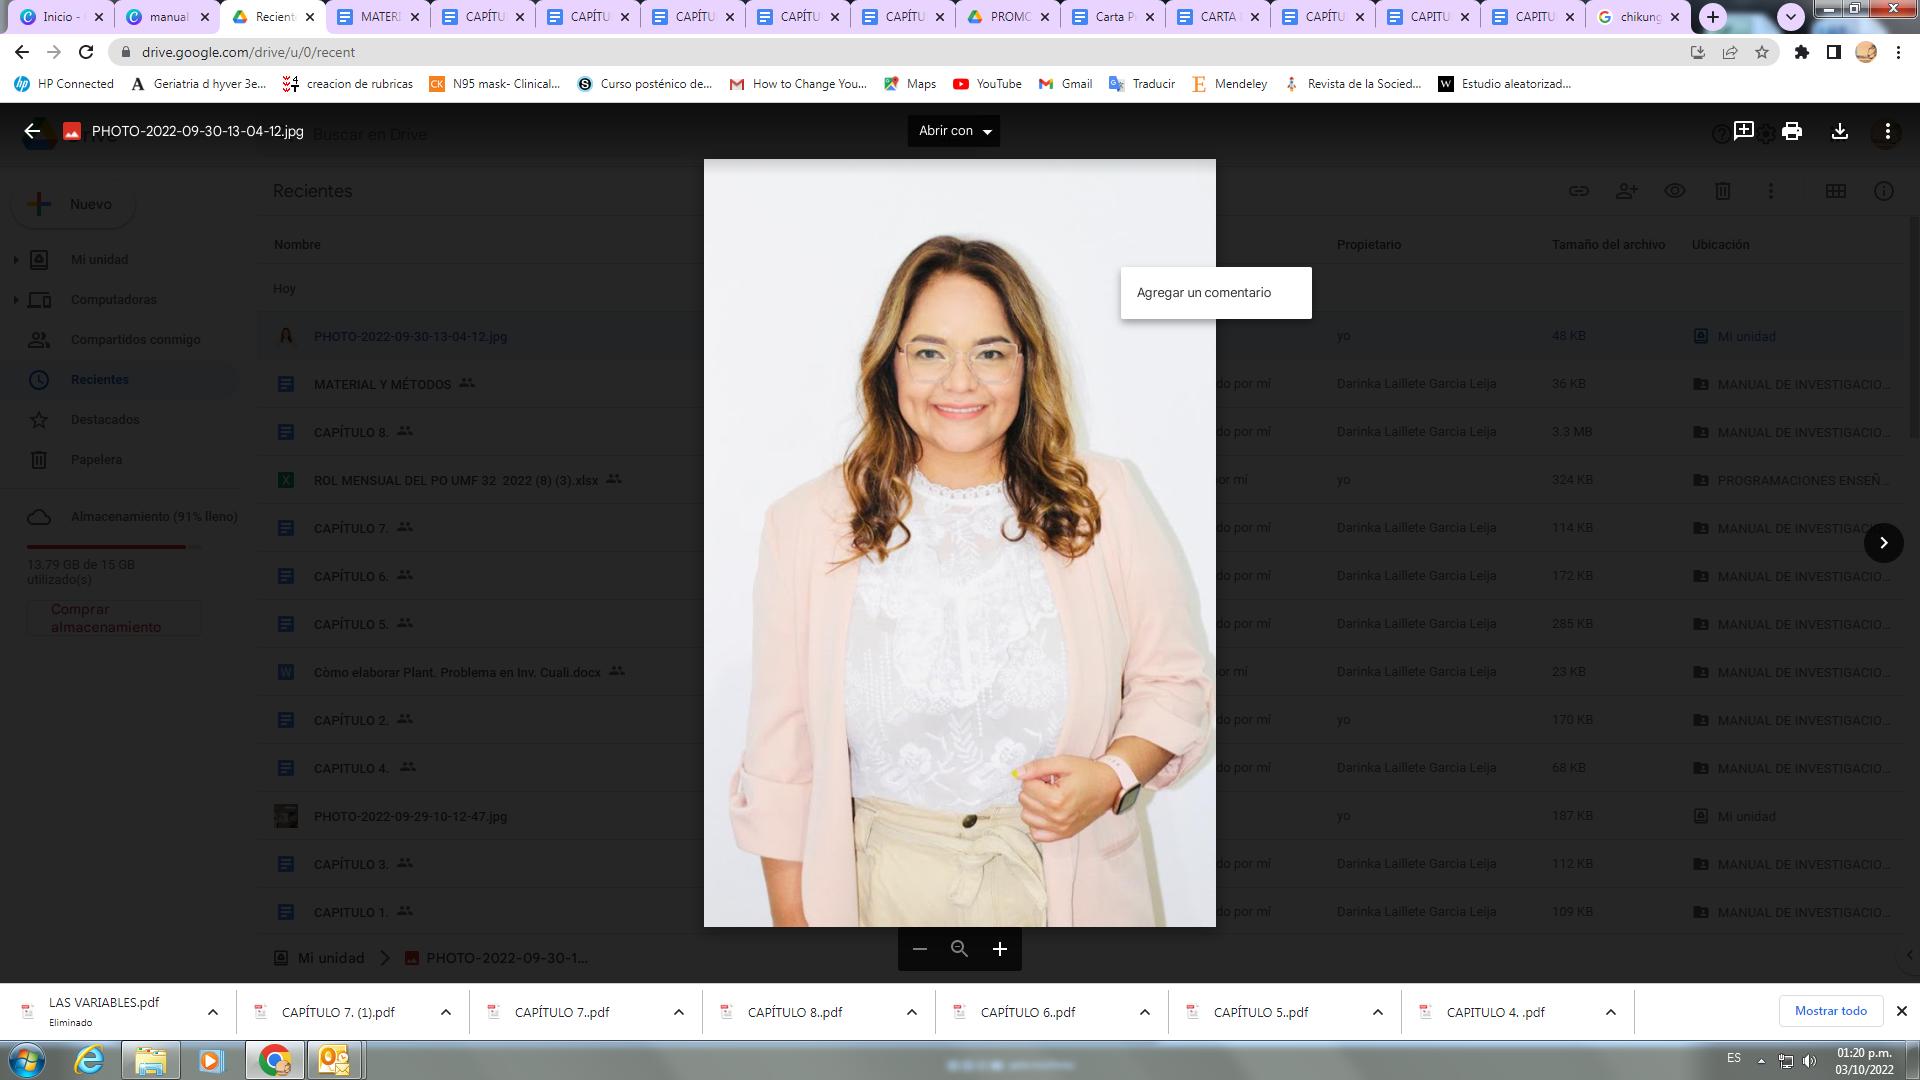
Task: Open the 'Abrir con' dropdown
Action: pos(954,131)
